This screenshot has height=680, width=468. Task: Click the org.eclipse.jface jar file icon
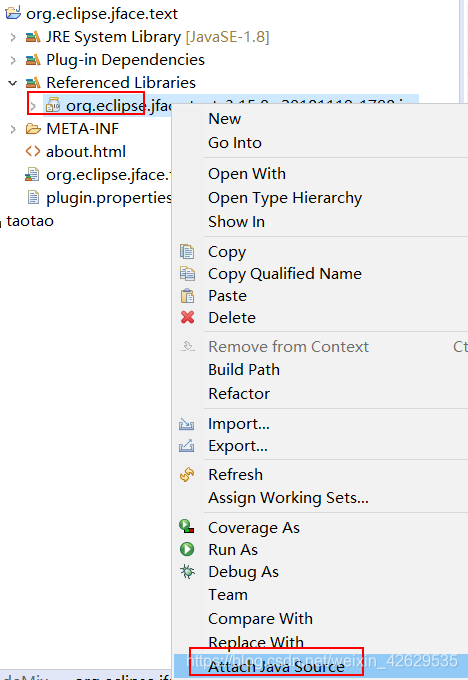53,105
